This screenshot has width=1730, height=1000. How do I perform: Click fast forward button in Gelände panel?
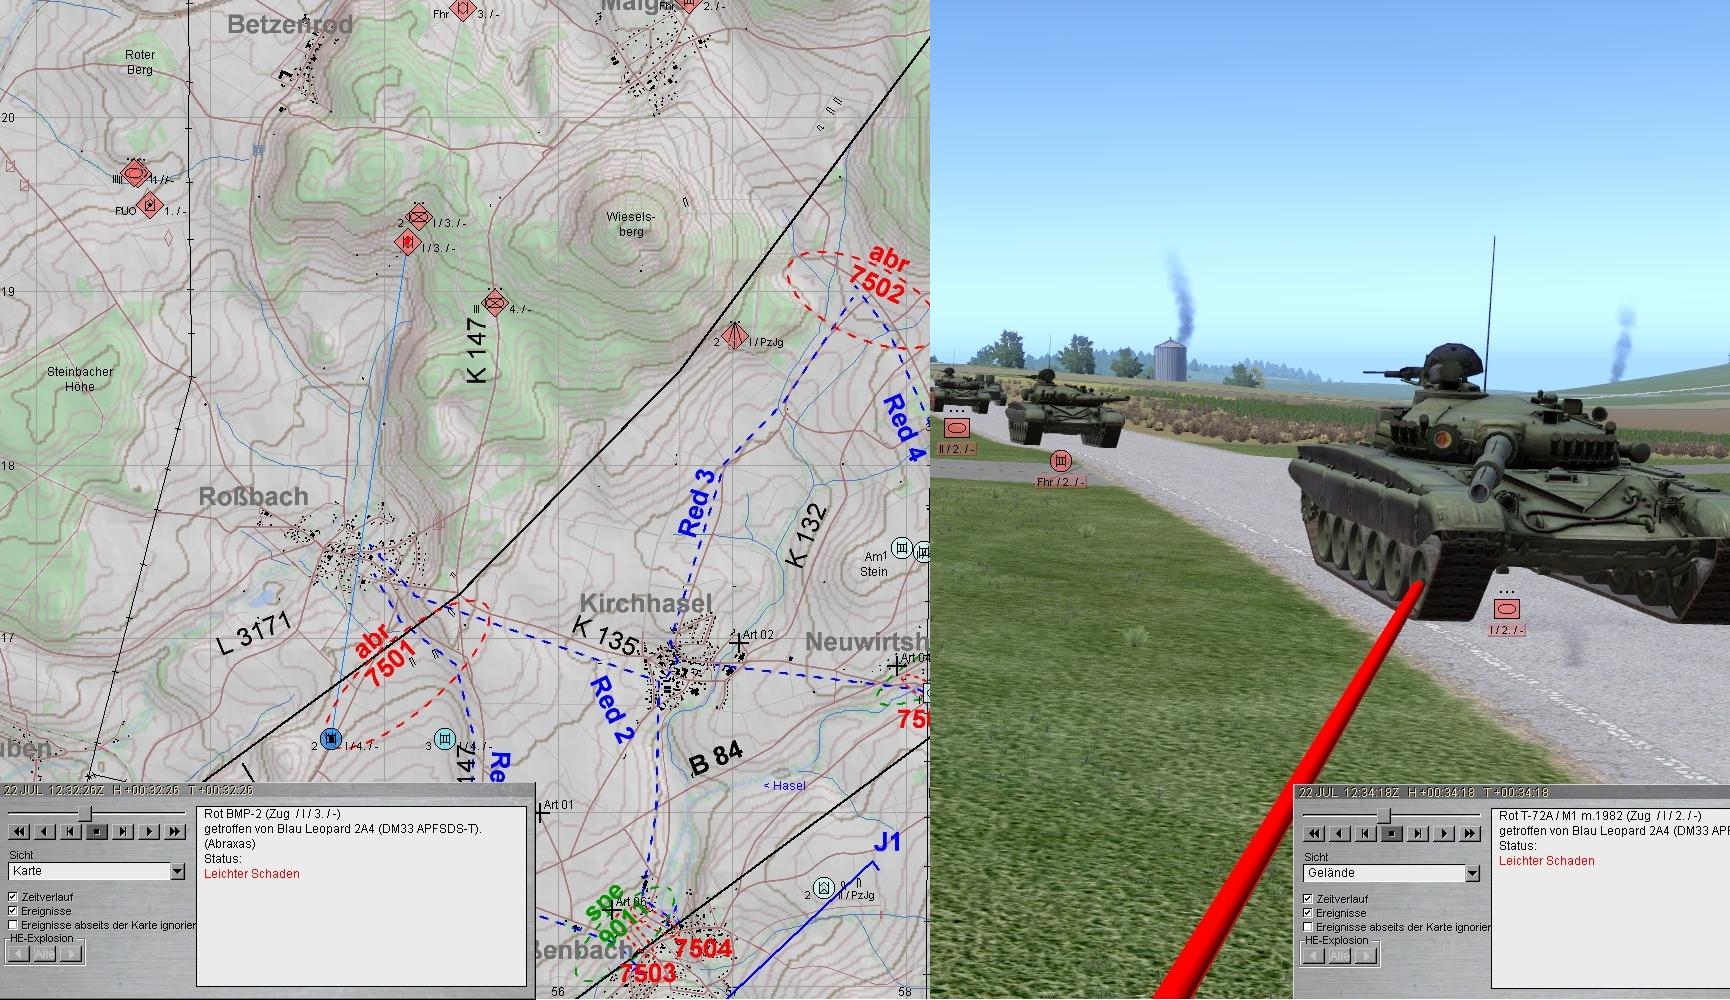coord(1469,833)
